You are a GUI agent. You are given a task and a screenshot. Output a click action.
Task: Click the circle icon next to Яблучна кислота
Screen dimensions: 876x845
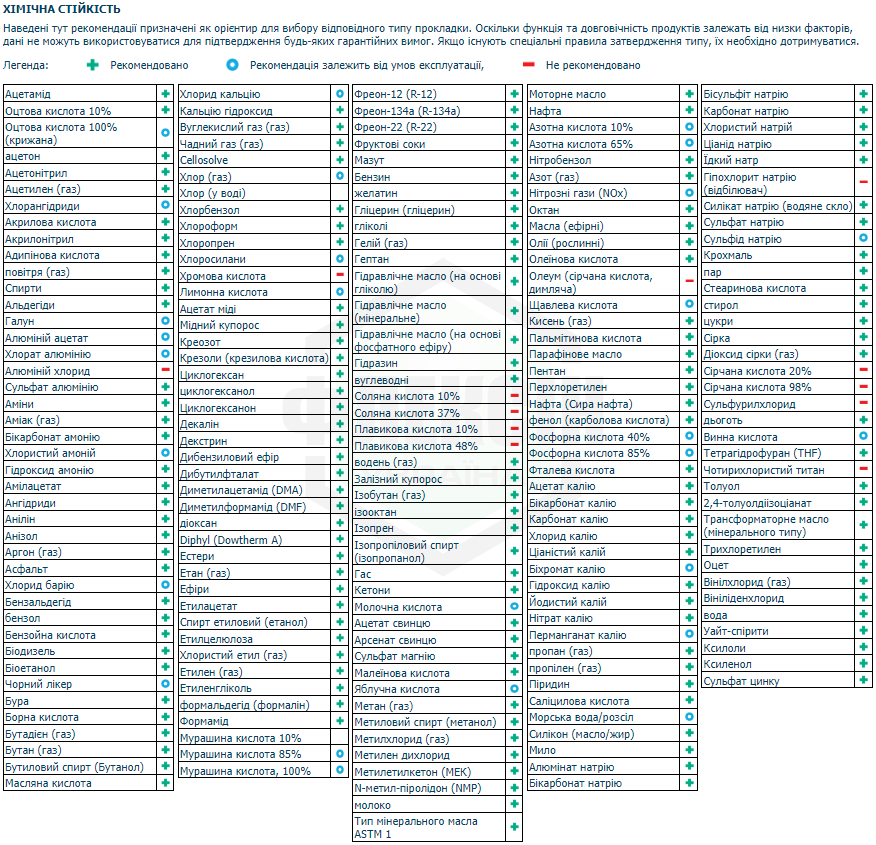tap(515, 689)
